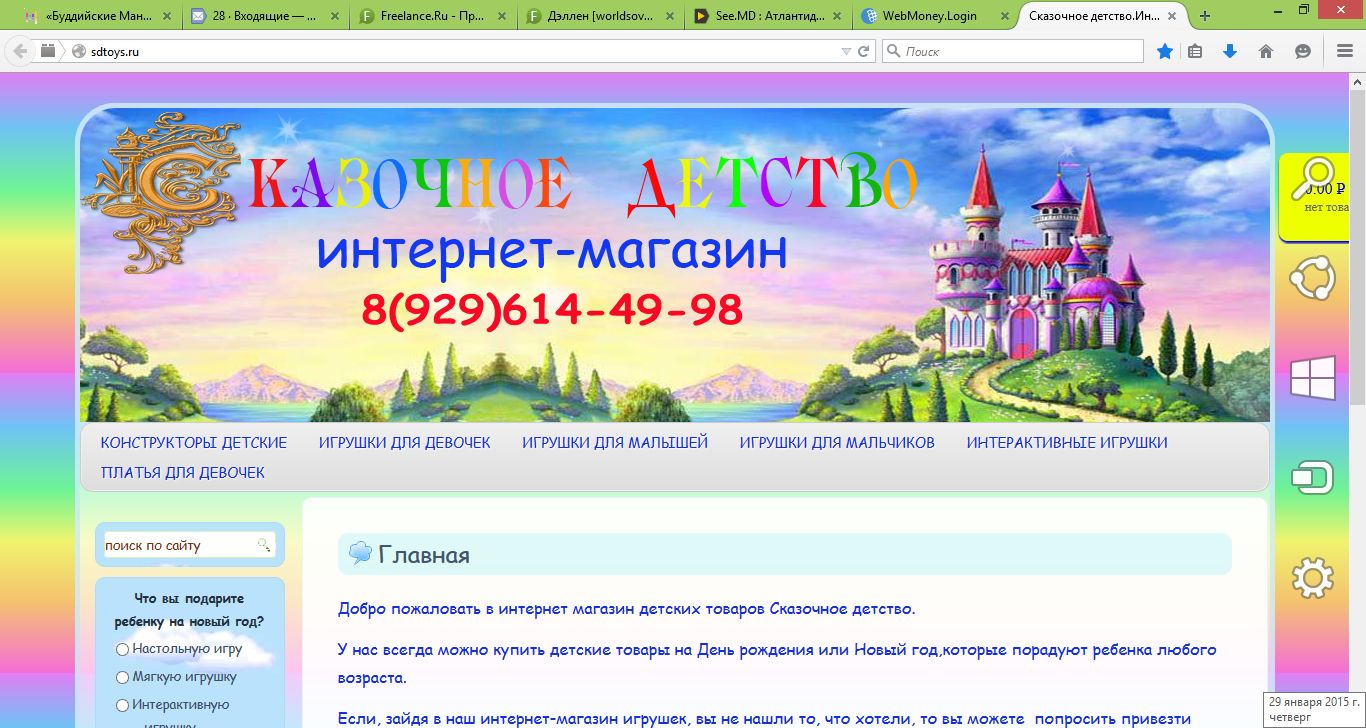The height and width of the screenshot is (728, 1366).
Task: Open ИГРУШКИ ДЛЯ МАЛЬЧИКОВ category
Action: (837, 442)
